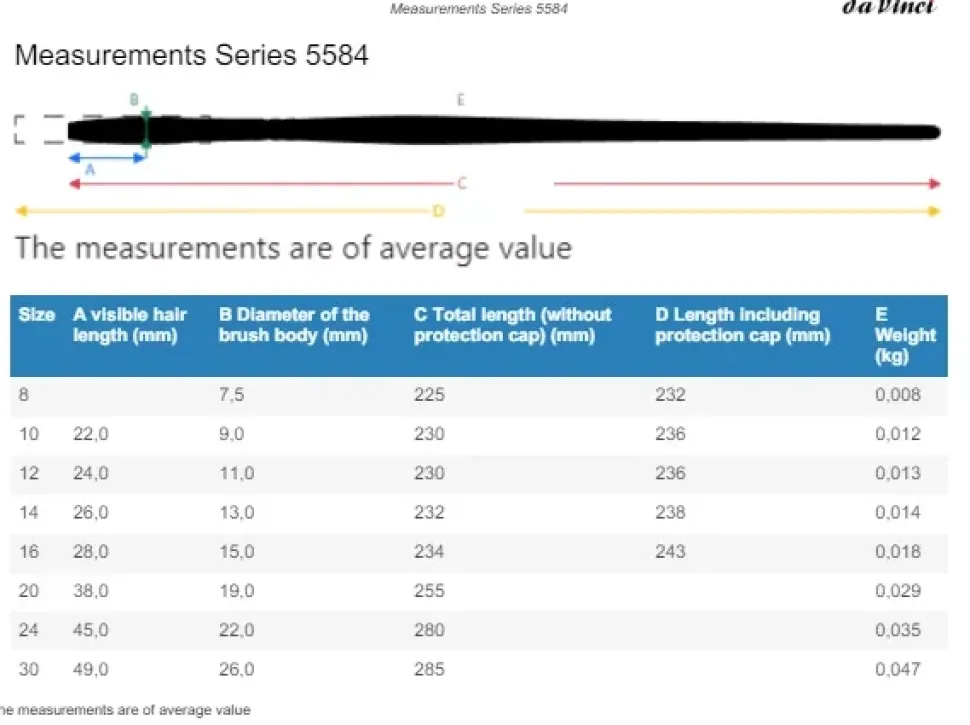This screenshot has width=970, height=725.
Task: Click the da Vinci logo
Action: 887,6
